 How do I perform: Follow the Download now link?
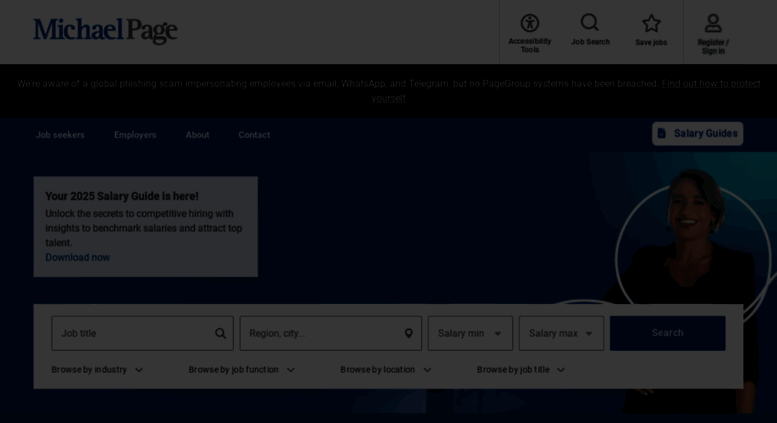(78, 257)
